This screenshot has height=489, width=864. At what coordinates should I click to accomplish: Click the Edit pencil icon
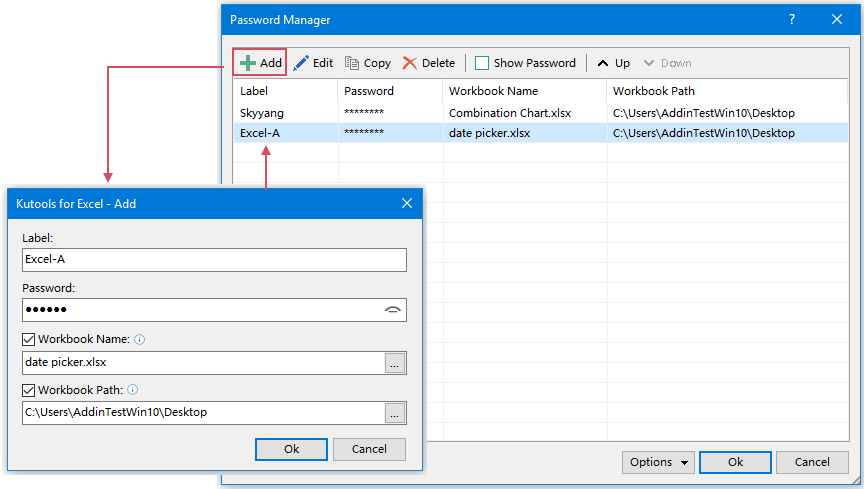point(301,63)
